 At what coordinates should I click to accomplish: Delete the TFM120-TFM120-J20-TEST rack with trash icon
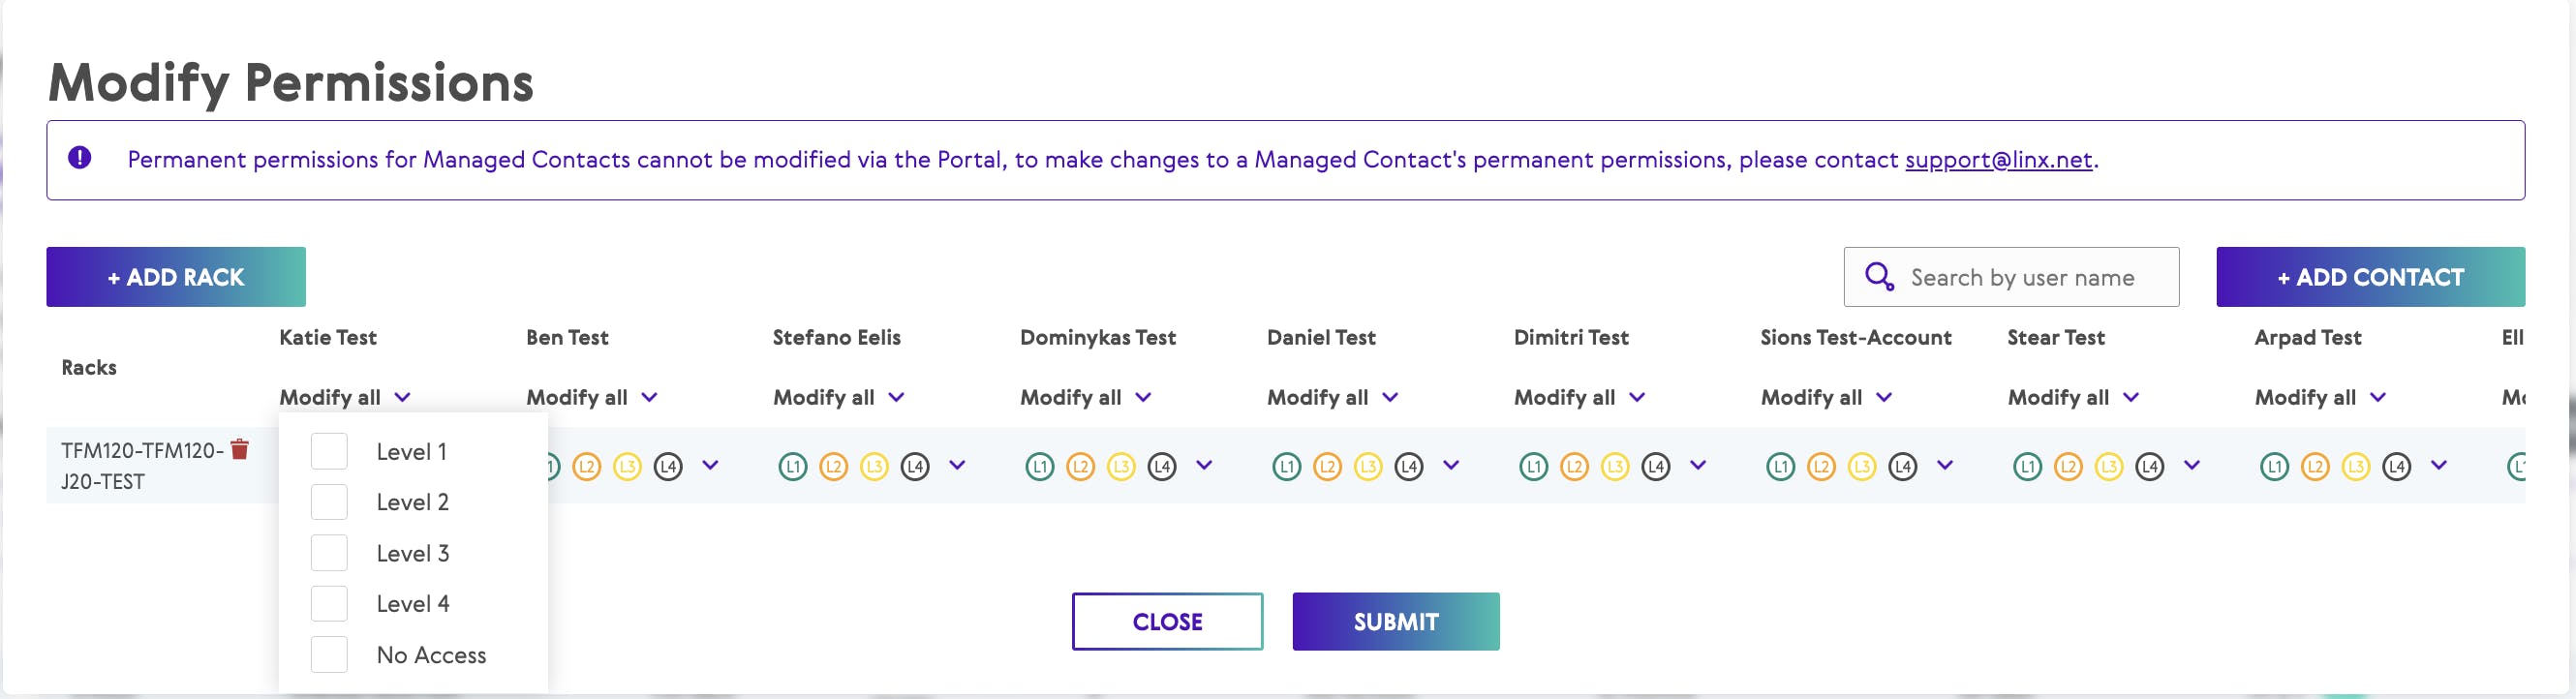point(239,449)
